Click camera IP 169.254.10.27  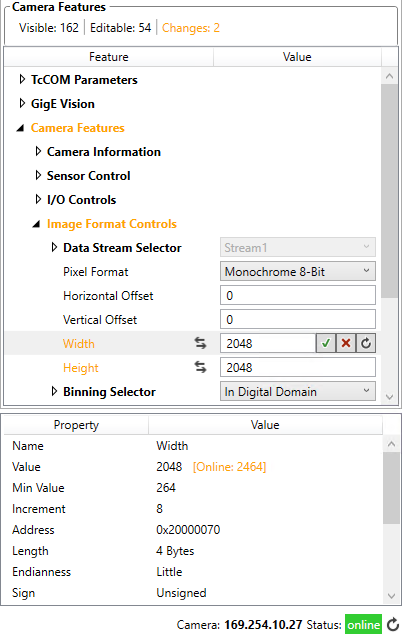pyautogui.click(x=263, y=624)
